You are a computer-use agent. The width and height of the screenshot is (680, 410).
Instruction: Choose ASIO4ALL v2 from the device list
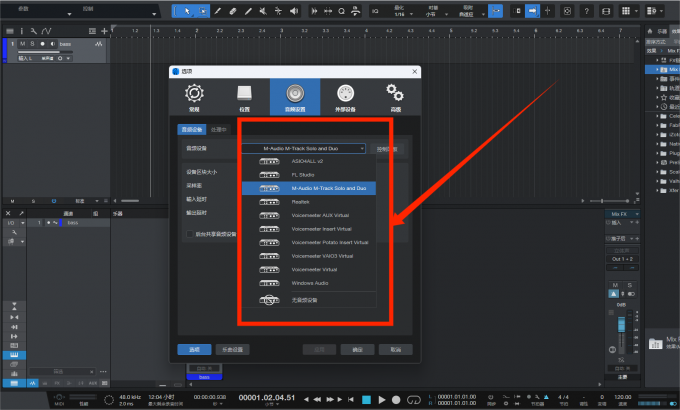[x=307, y=161]
